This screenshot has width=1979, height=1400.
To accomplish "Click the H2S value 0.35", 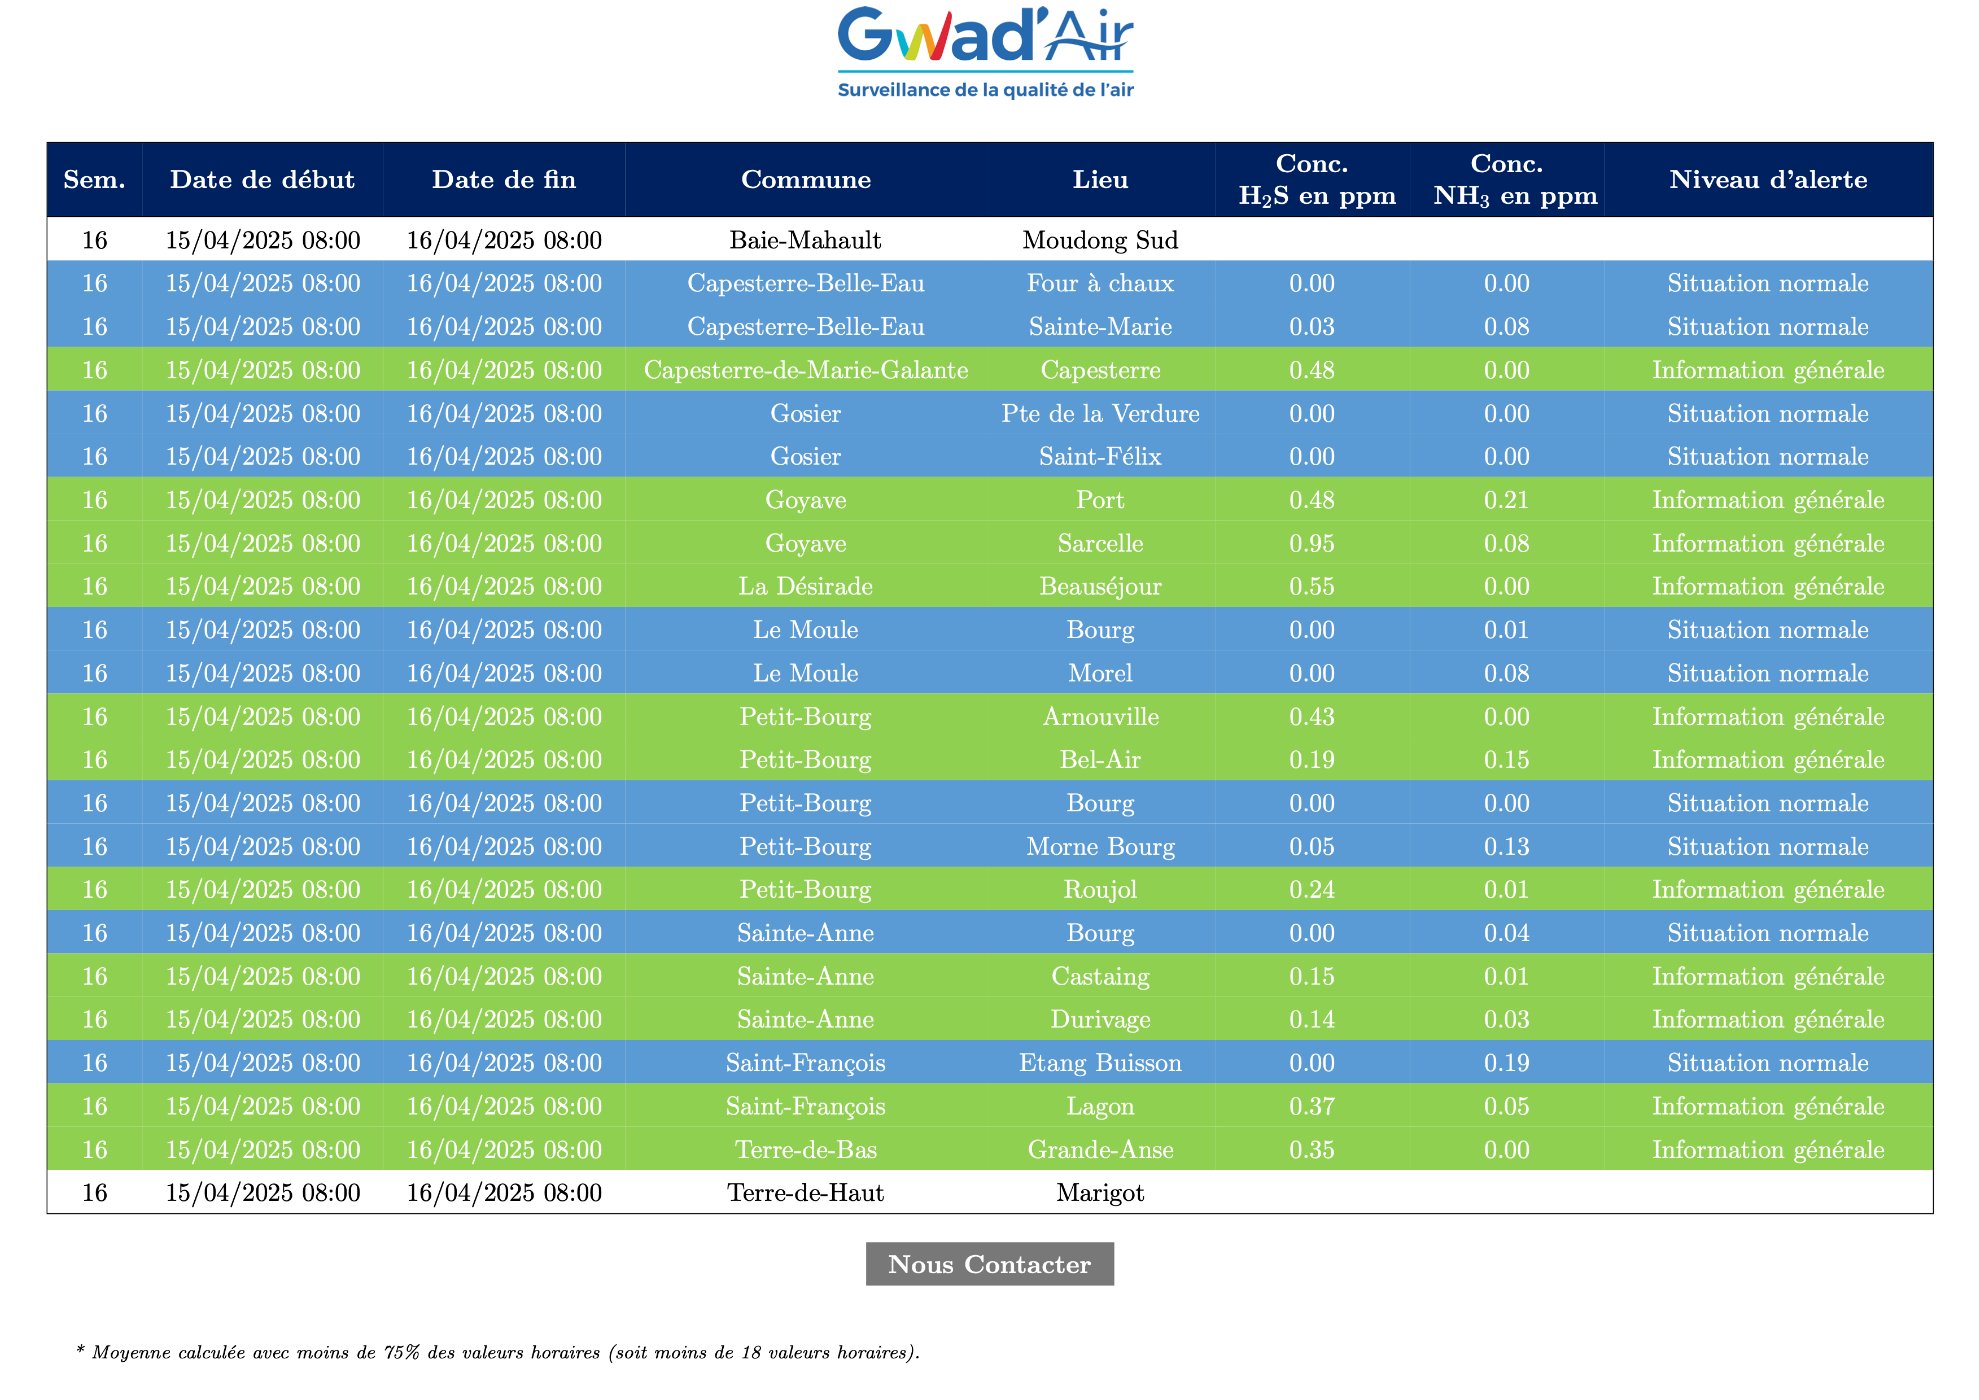I will [1312, 1149].
